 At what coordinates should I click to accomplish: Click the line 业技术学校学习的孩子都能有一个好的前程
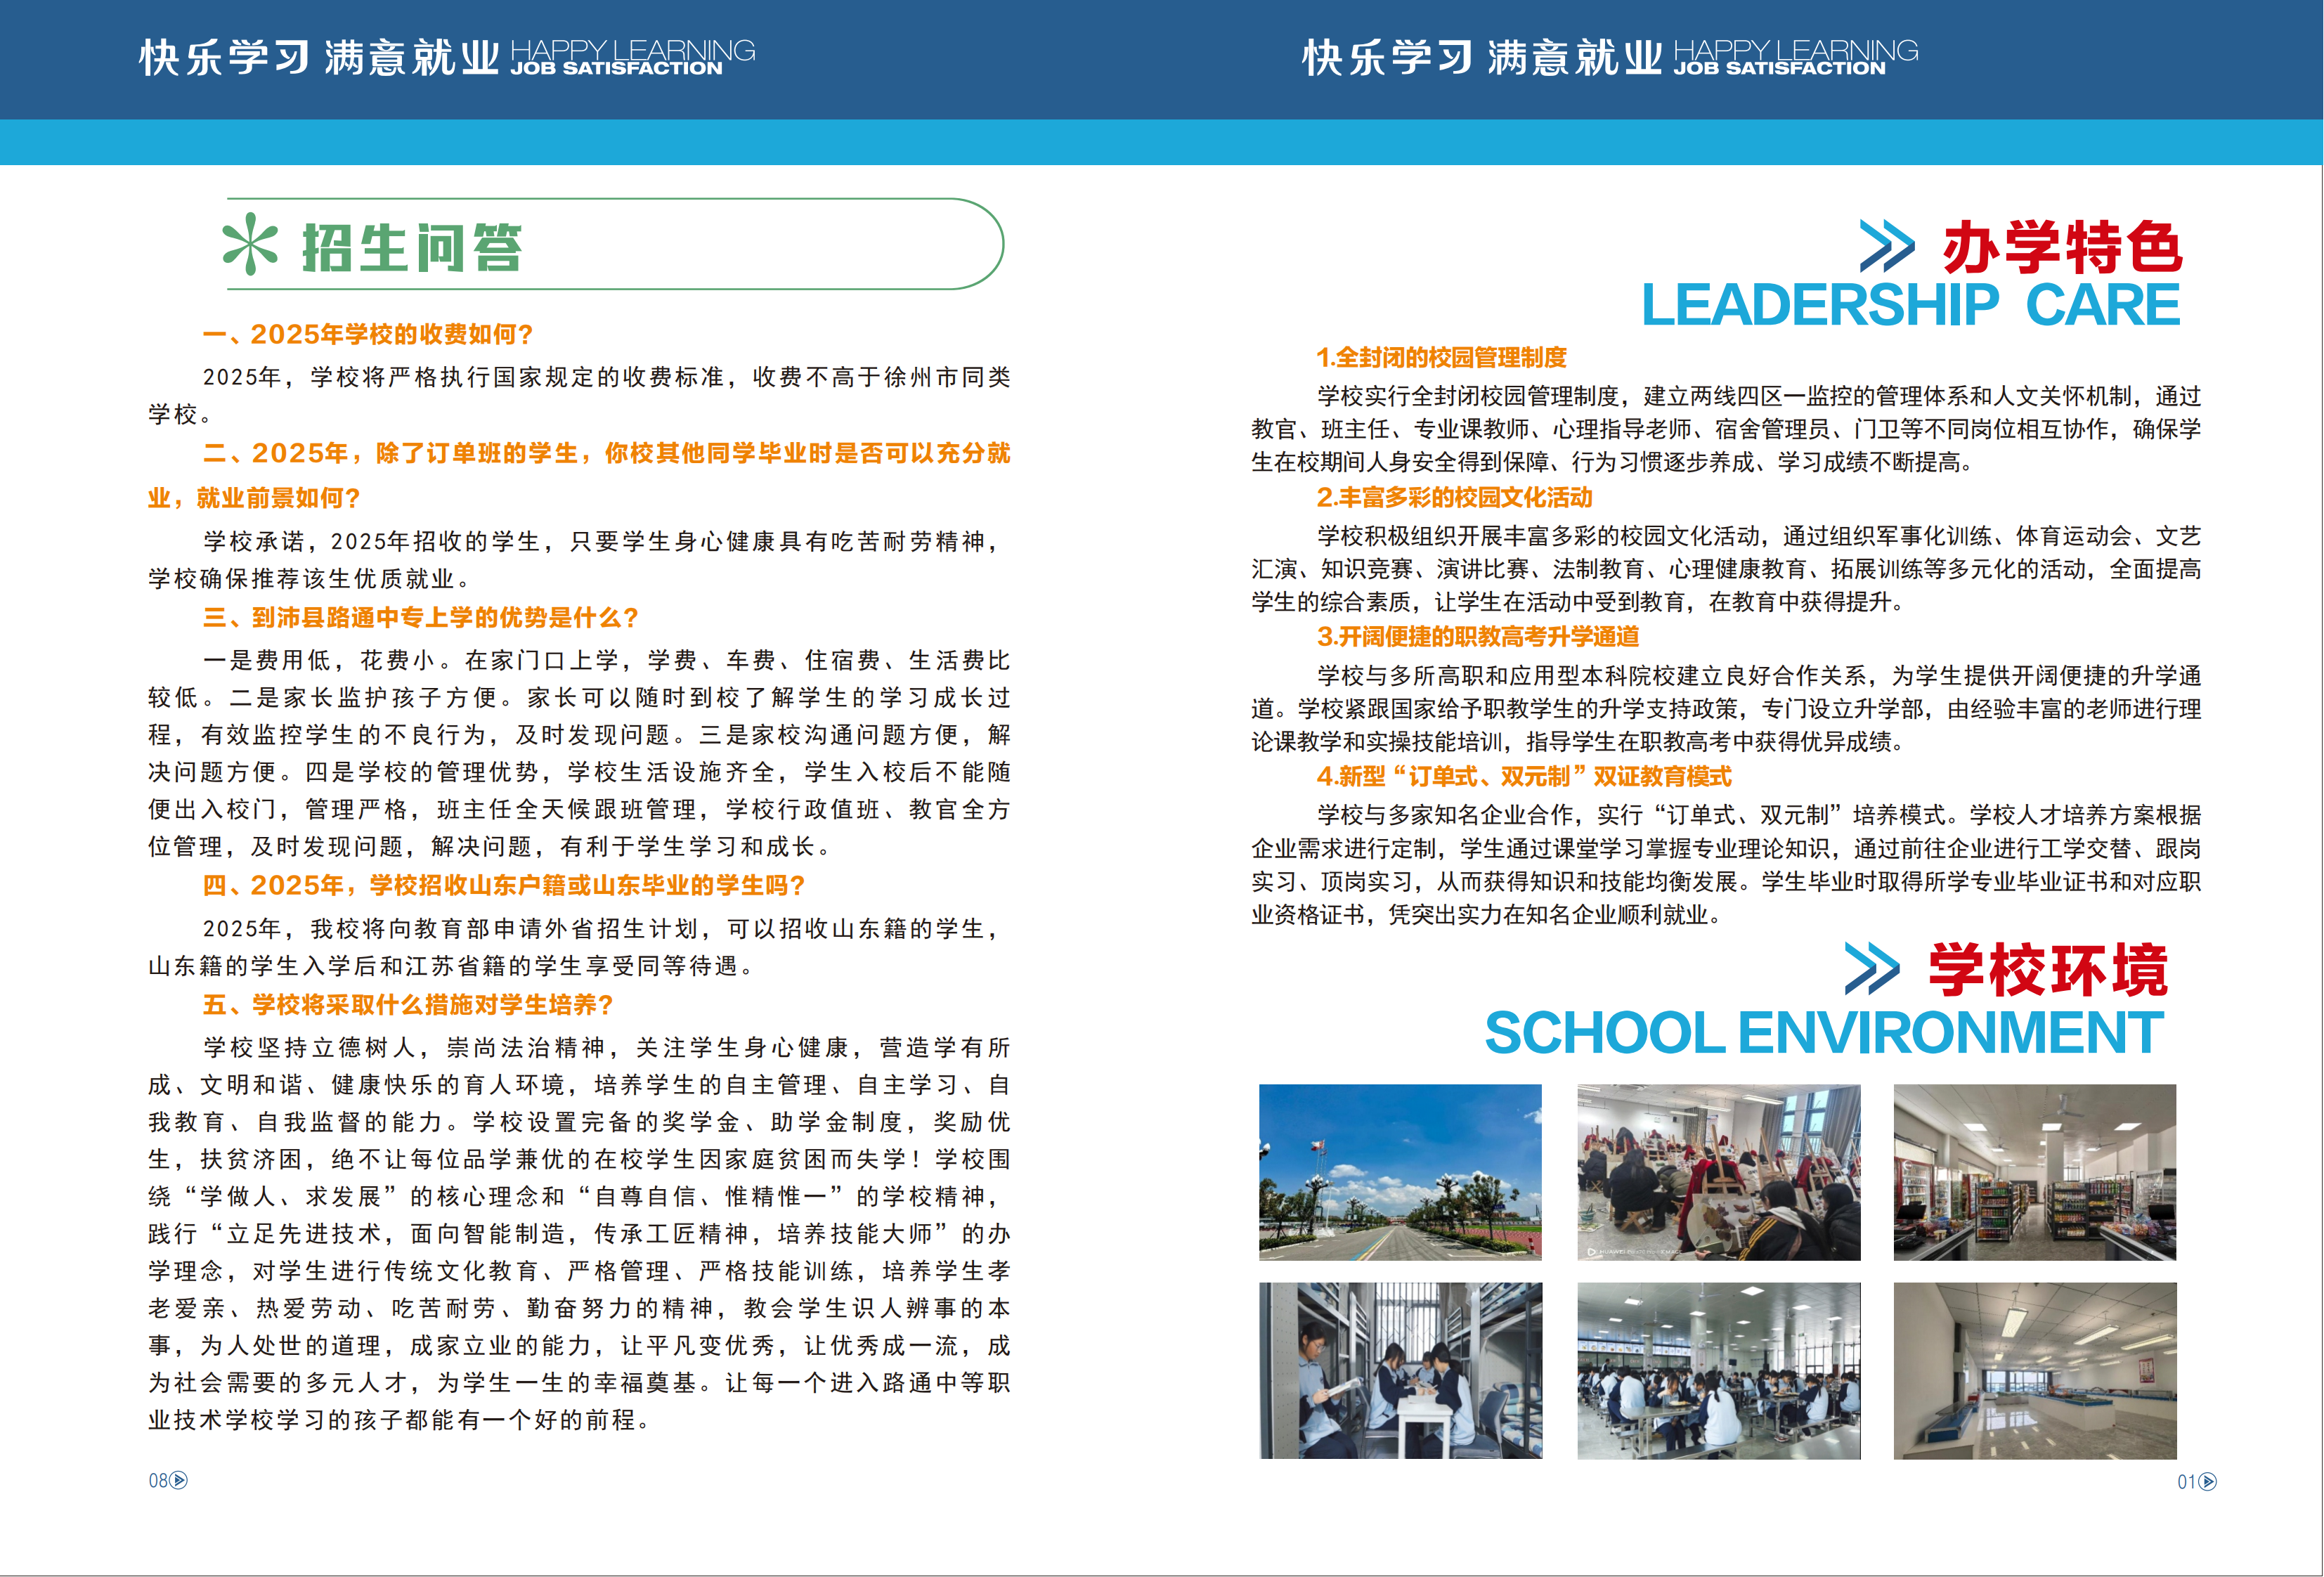400,1420
